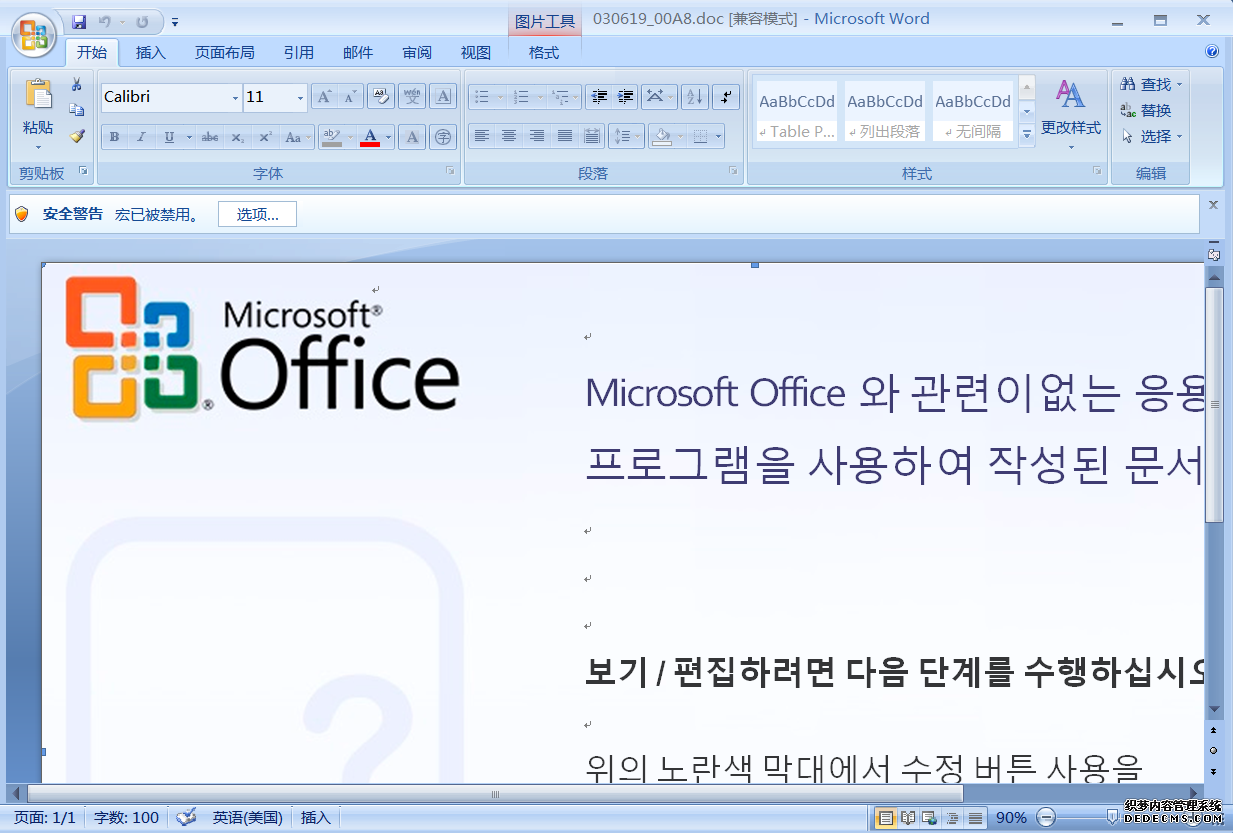Switch to draft view

click(x=974, y=818)
